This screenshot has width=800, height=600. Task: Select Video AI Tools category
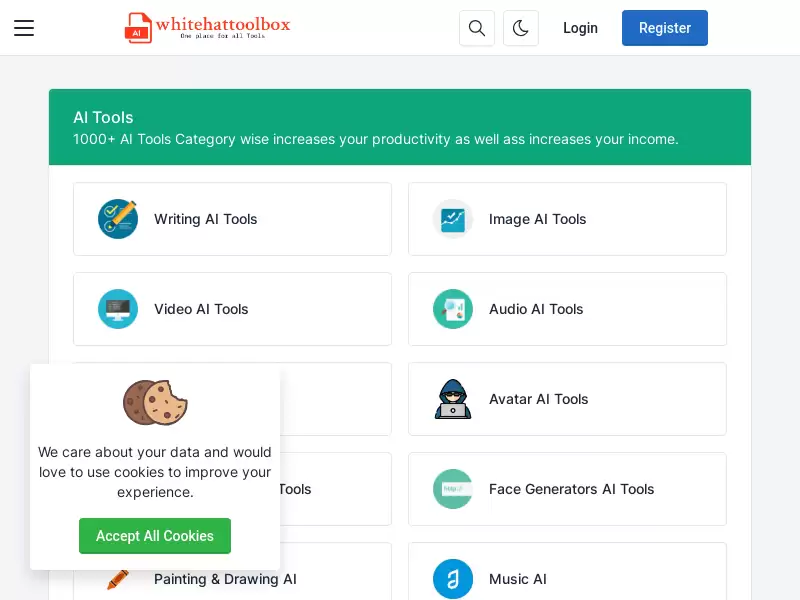point(232,309)
